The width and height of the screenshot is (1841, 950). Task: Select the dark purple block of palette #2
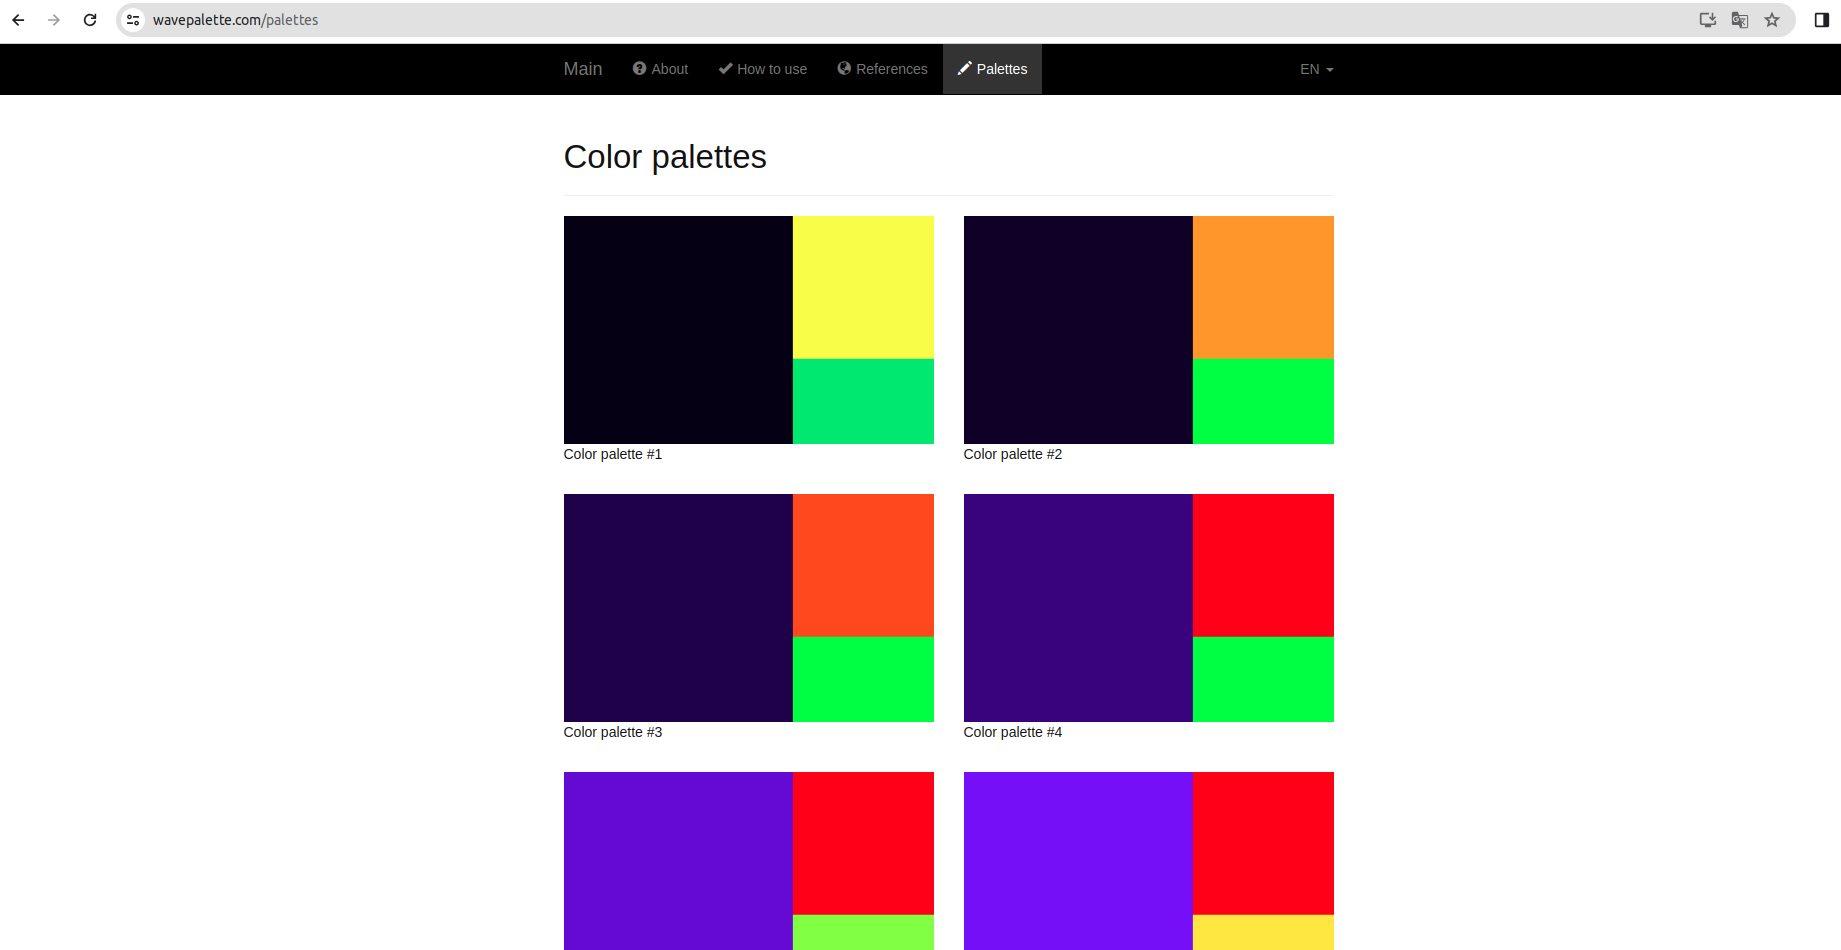click(x=1078, y=330)
